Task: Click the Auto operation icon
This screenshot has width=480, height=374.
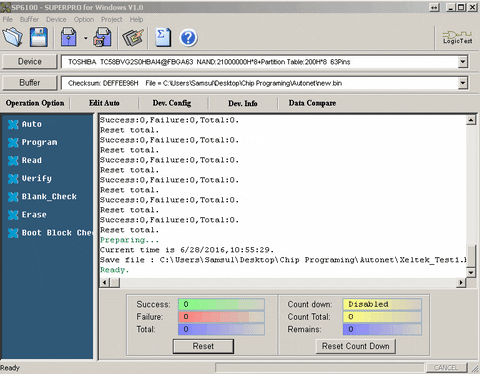Action: click(13, 124)
